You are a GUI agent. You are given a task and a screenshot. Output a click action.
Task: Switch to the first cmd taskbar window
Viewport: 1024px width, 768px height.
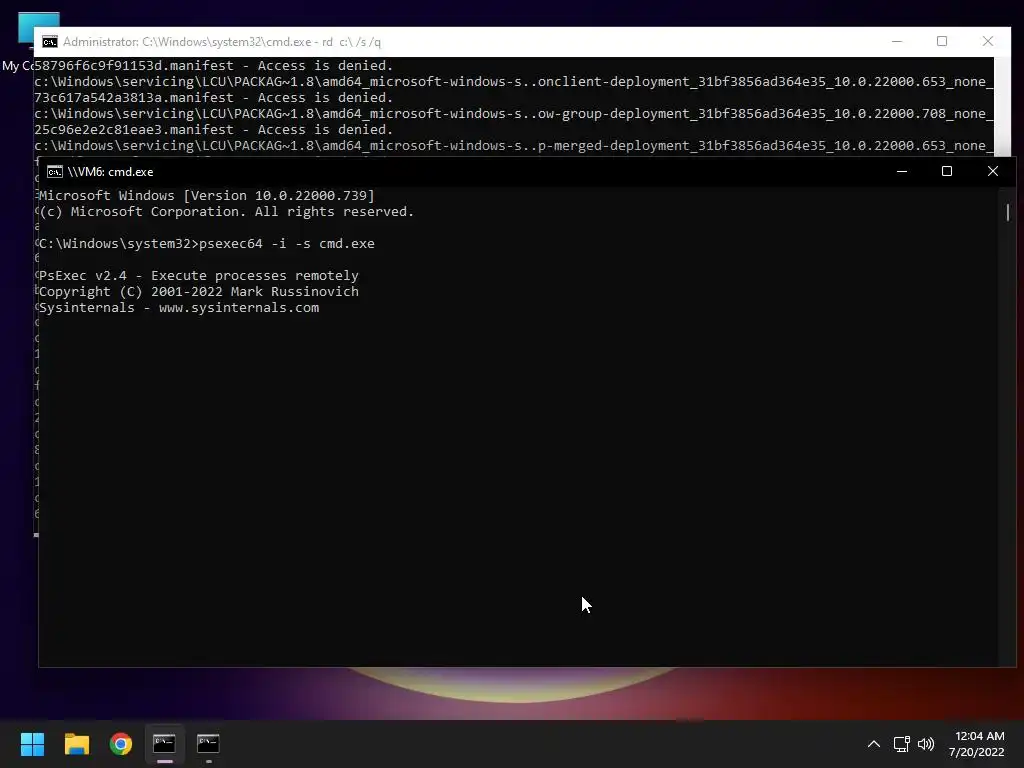[x=164, y=744]
